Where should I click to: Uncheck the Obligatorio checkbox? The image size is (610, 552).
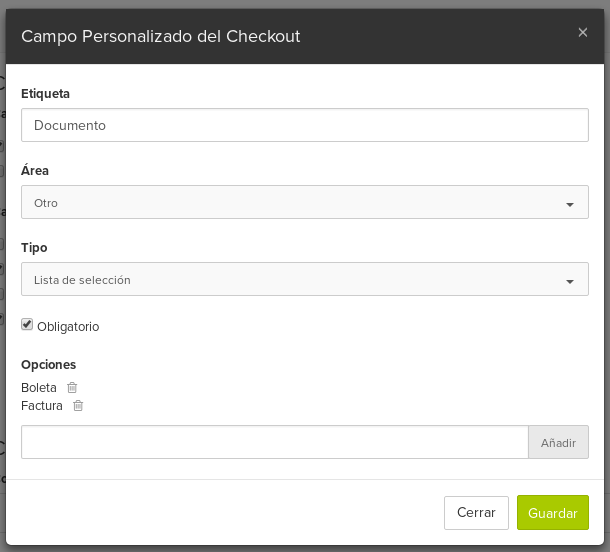pyautogui.click(x=27, y=324)
